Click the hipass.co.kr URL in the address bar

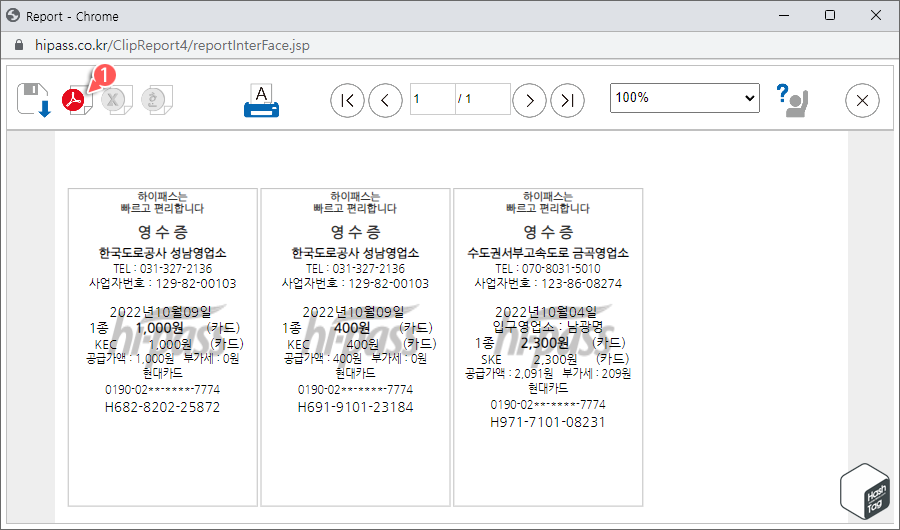click(x=172, y=45)
